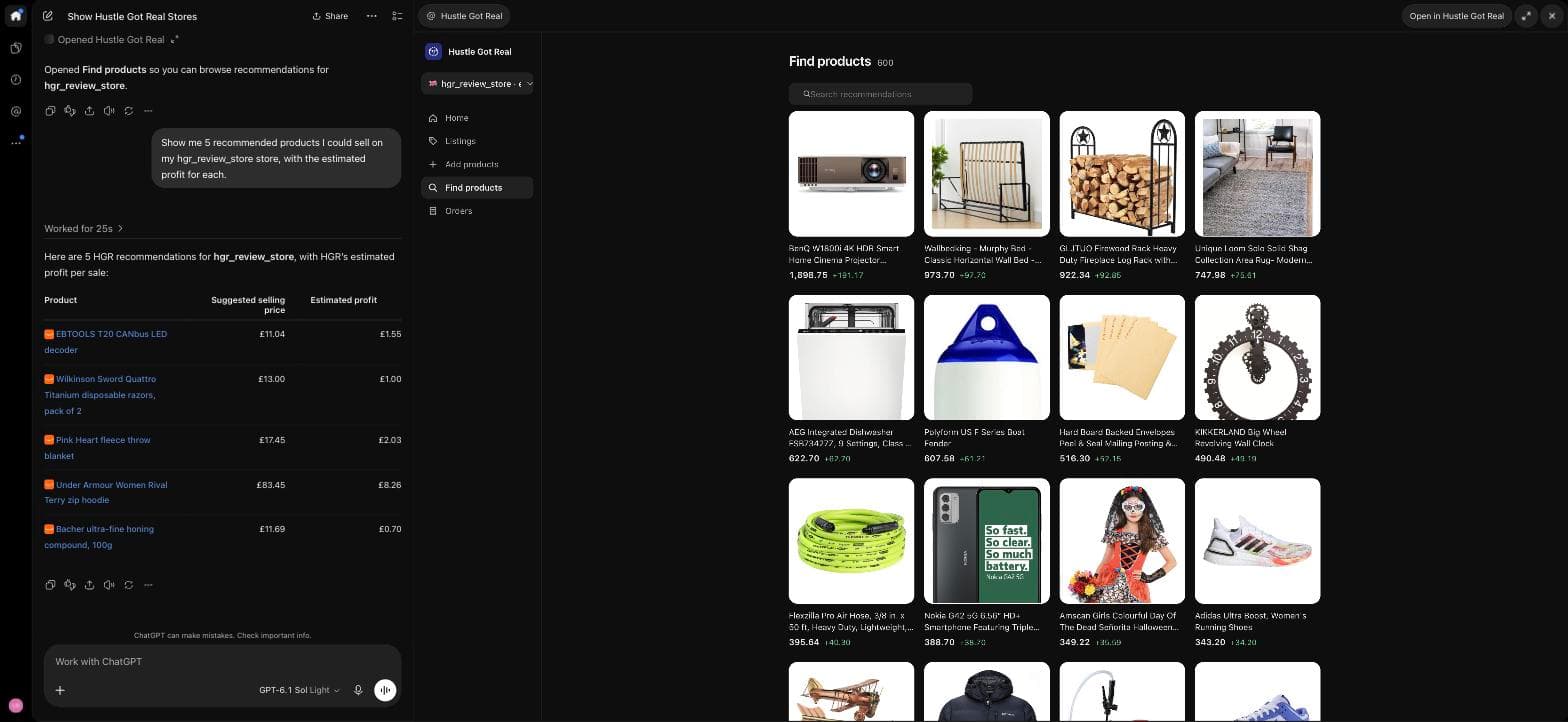Open the three-dot conversation options beside Share
The image size is (1568, 722).
(x=372, y=16)
